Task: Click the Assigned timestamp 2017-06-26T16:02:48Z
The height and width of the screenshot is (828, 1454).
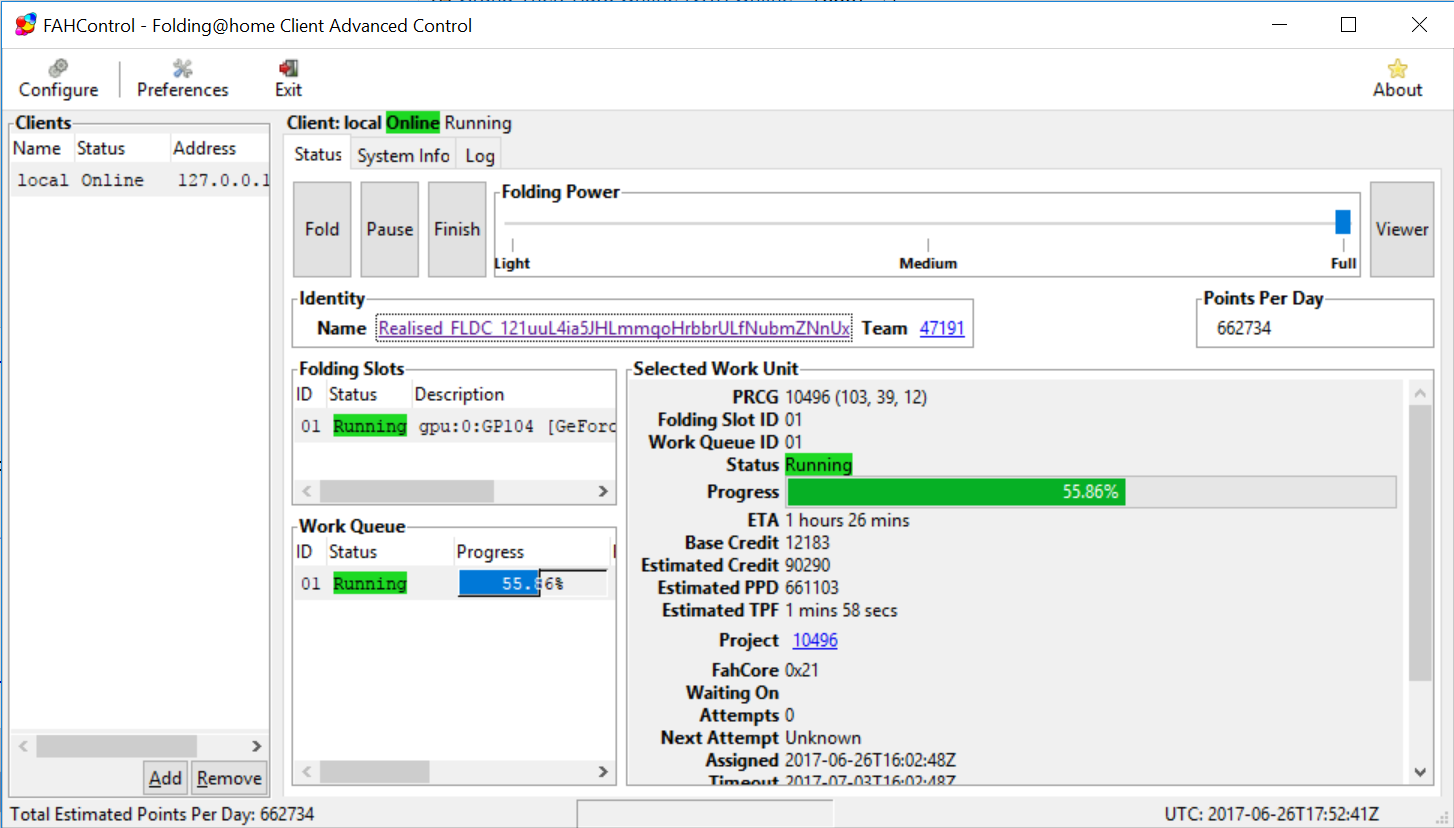Action: 871,761
